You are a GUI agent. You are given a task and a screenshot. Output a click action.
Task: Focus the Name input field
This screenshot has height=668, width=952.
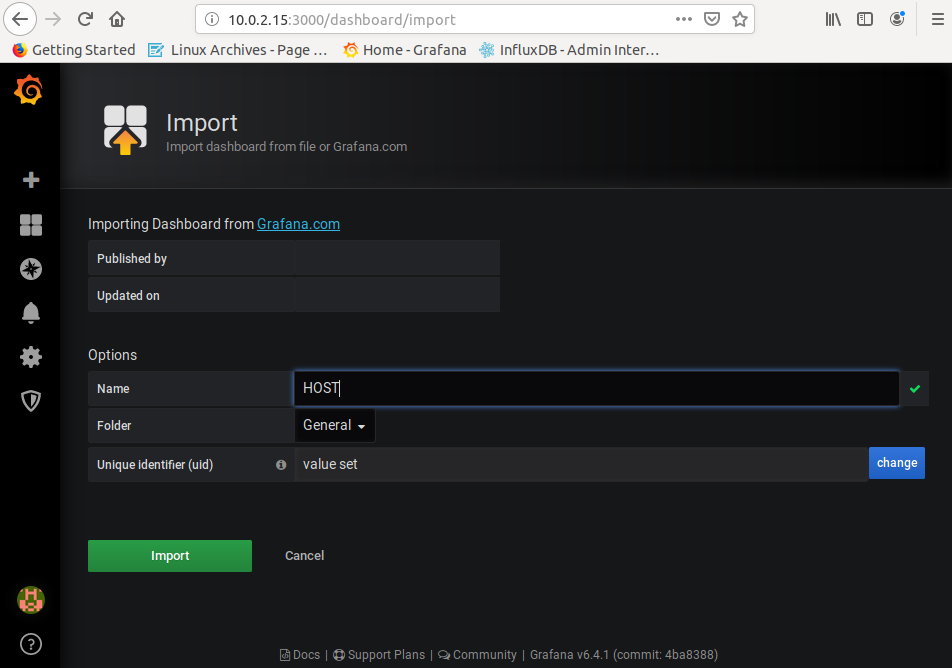pos(596,388)
